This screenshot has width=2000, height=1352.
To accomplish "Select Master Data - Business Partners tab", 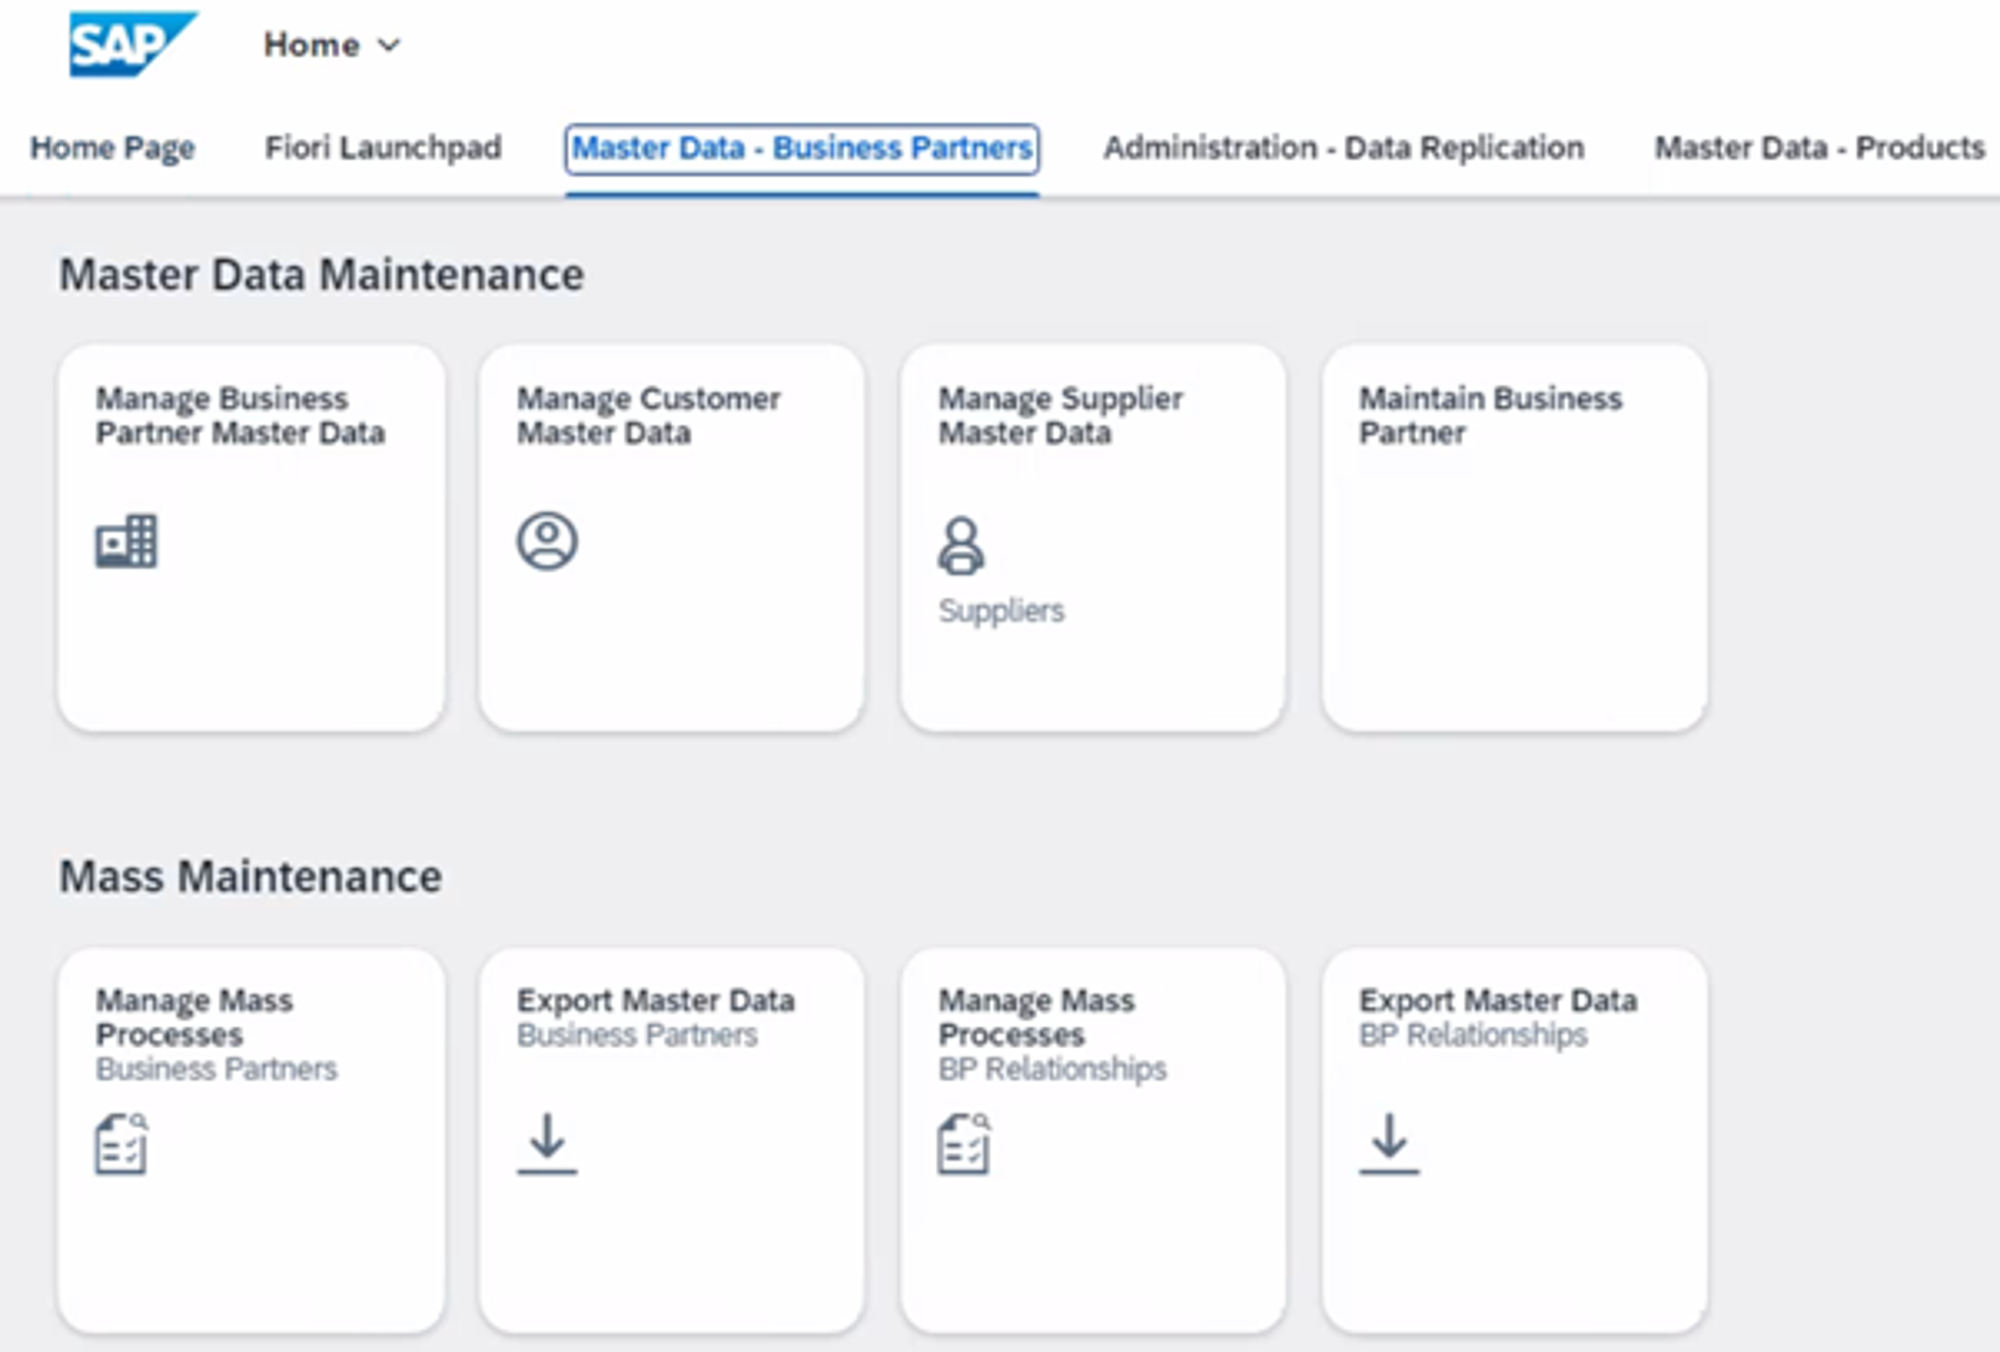I will 802,148.
